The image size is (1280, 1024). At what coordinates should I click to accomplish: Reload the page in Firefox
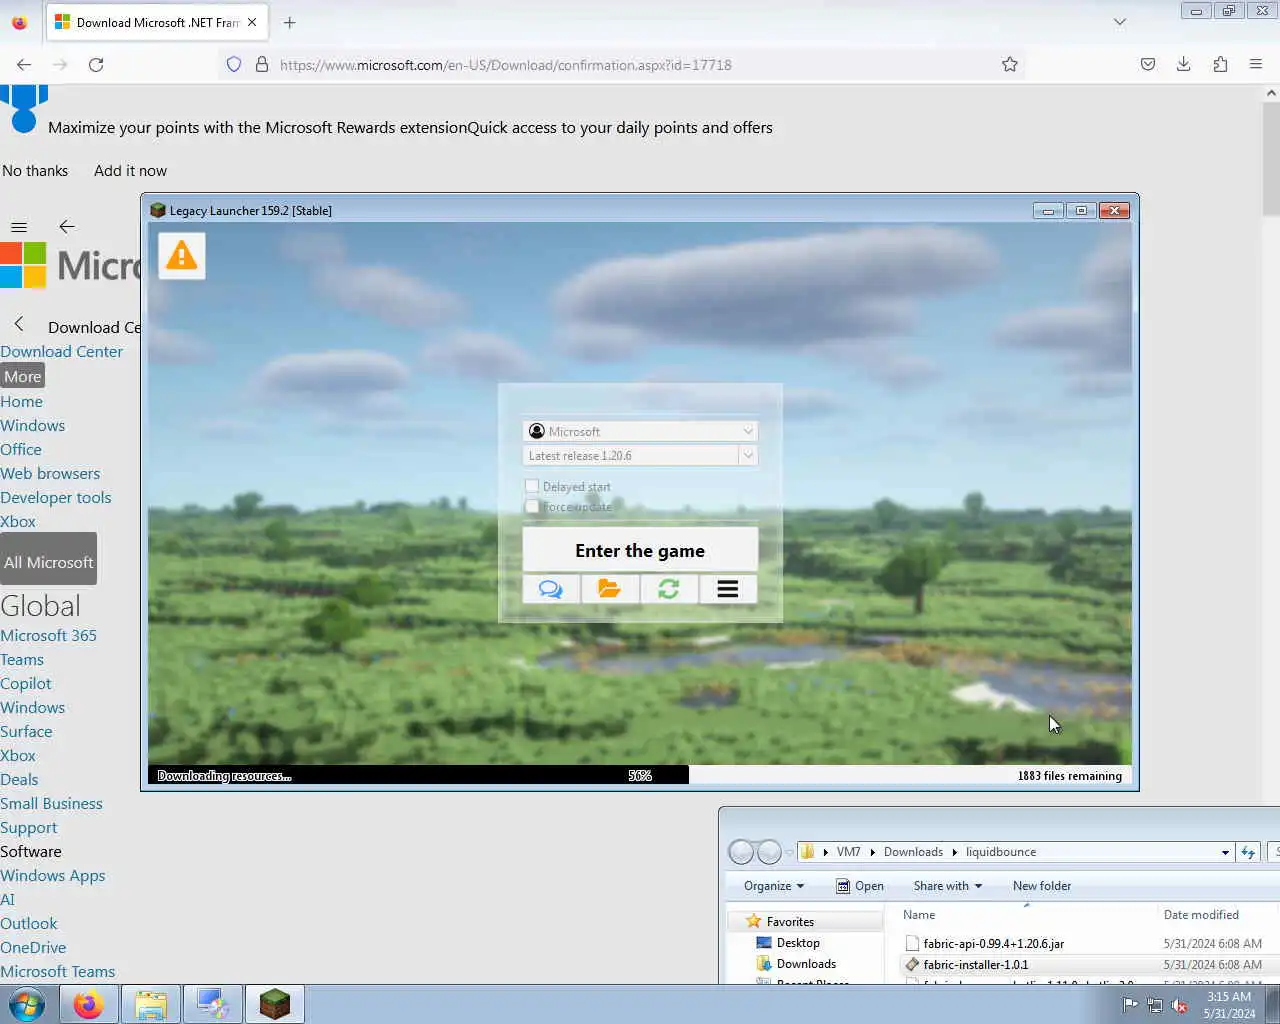(x=96, y=64)
